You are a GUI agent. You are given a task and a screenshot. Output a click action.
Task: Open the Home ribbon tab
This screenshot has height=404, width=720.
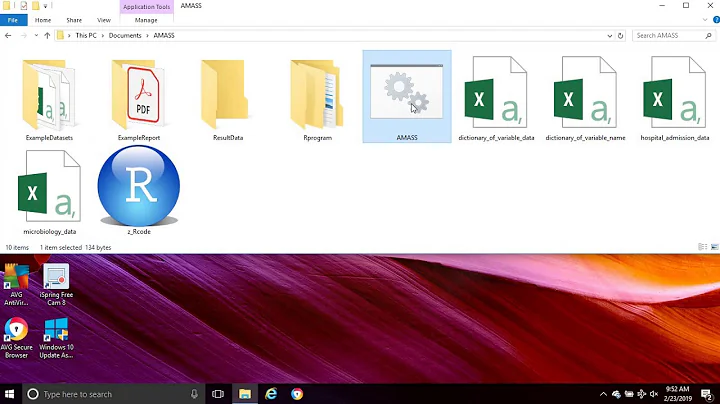(43, 20)
